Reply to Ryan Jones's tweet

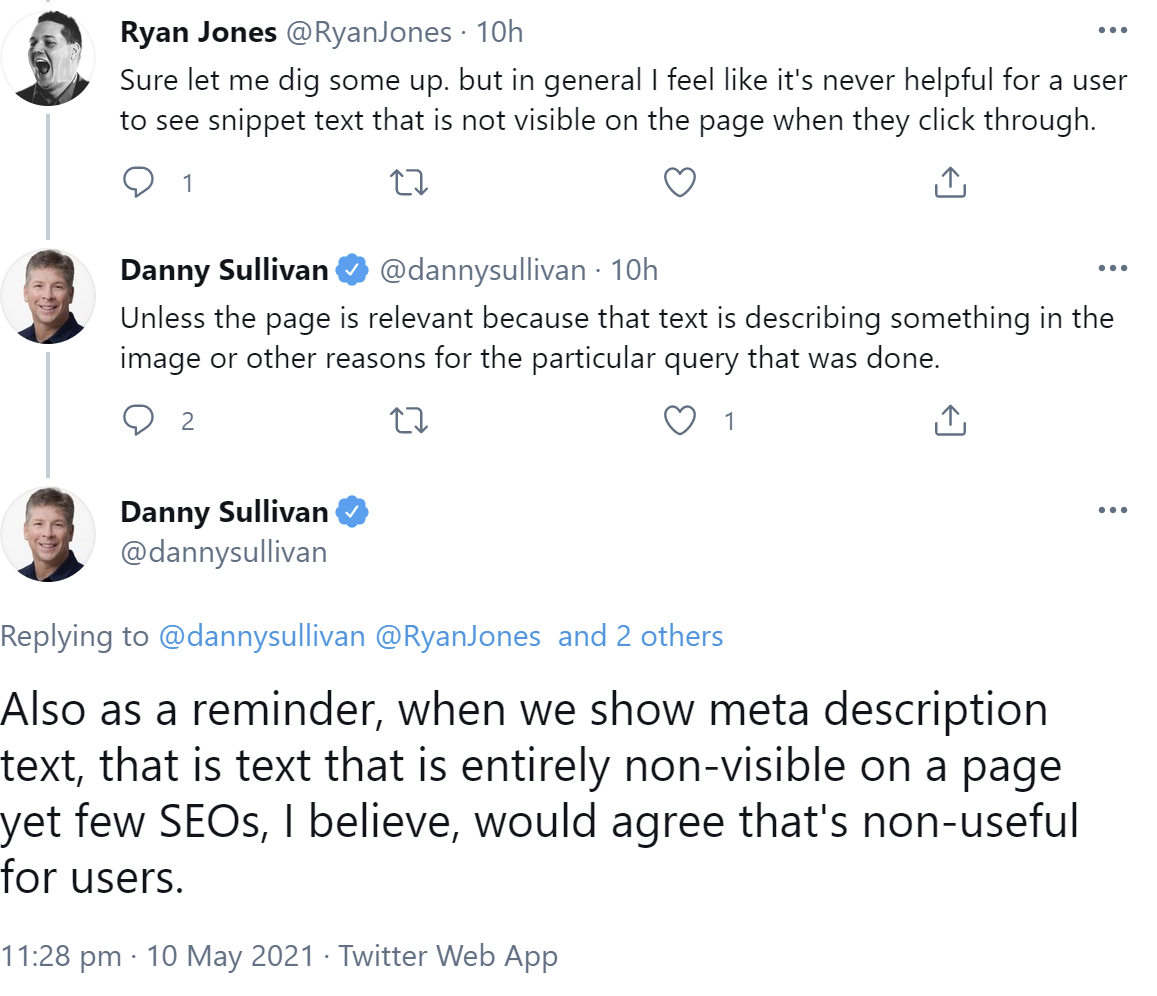138,182
